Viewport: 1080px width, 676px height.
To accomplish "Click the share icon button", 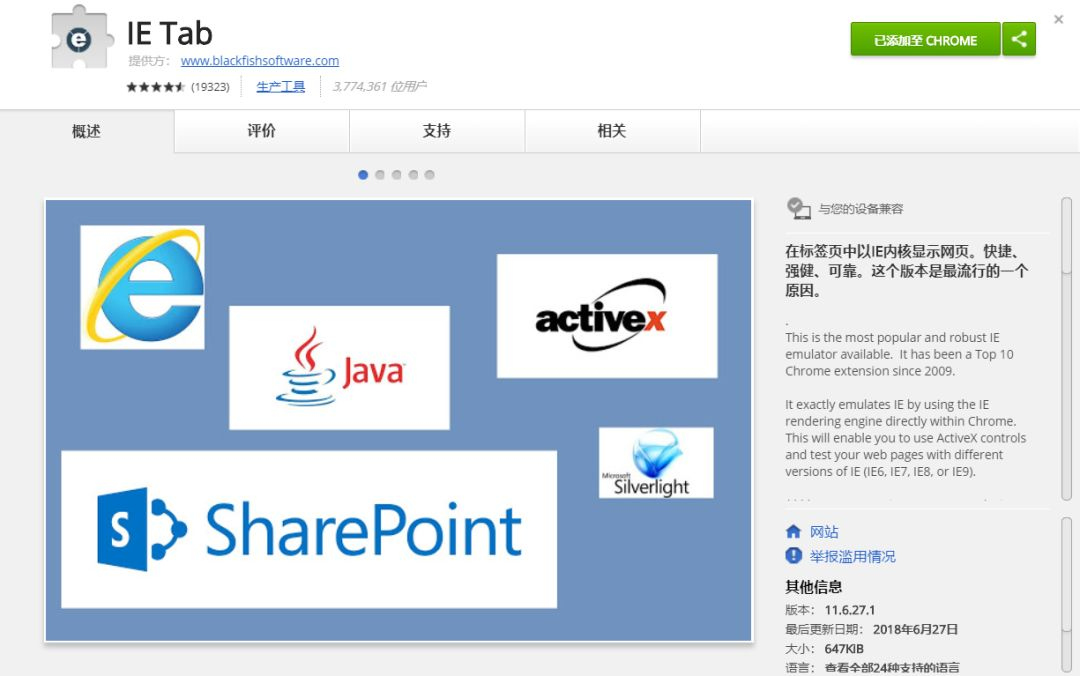I will pyautogui.click(x=1019, y=39).
